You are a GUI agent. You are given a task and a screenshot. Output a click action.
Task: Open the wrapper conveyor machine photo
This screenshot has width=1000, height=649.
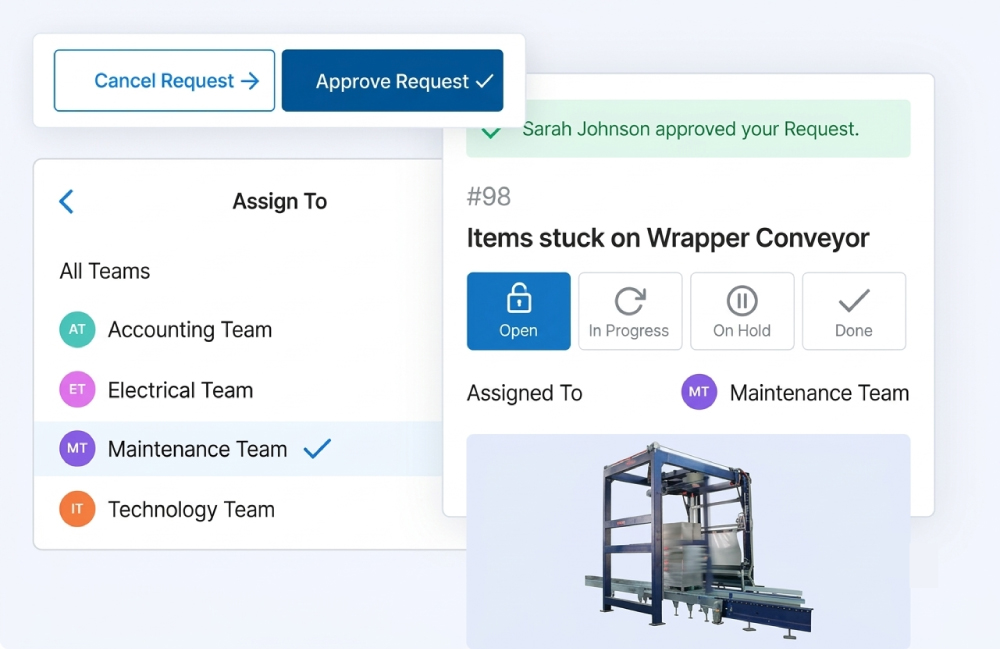(x=688, y=541)
